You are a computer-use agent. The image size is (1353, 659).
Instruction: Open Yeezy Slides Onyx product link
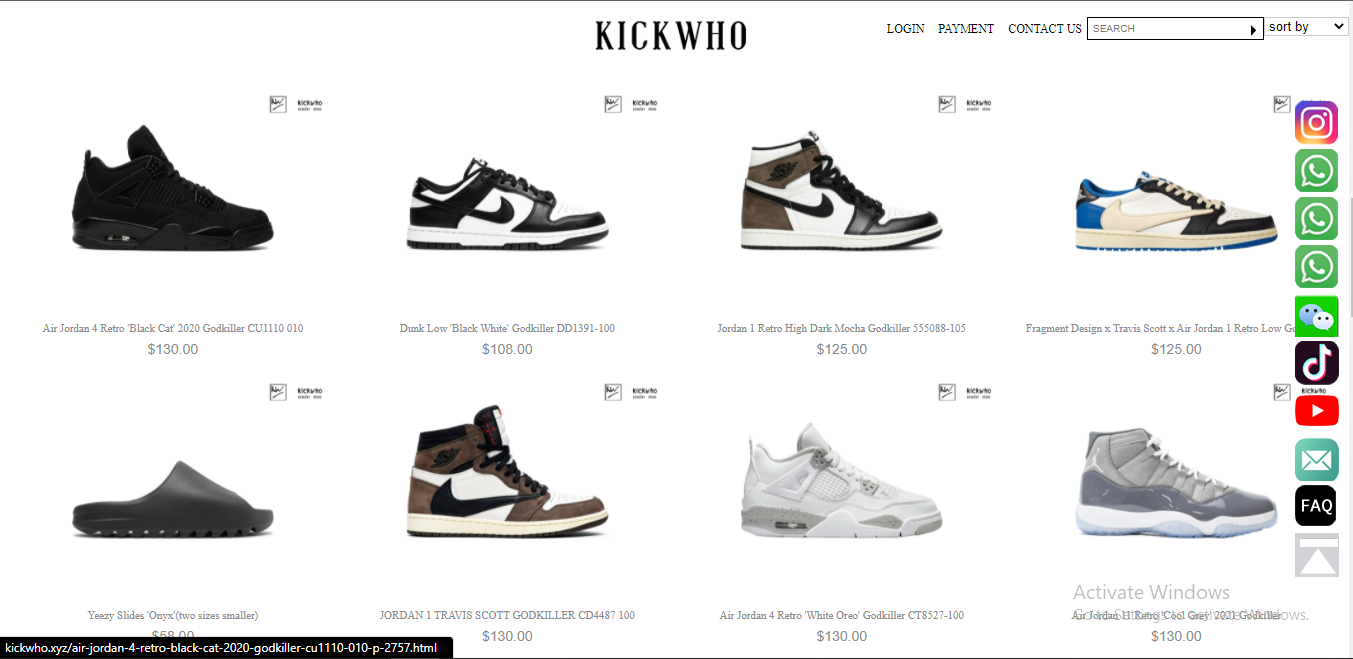coord(173,615)
